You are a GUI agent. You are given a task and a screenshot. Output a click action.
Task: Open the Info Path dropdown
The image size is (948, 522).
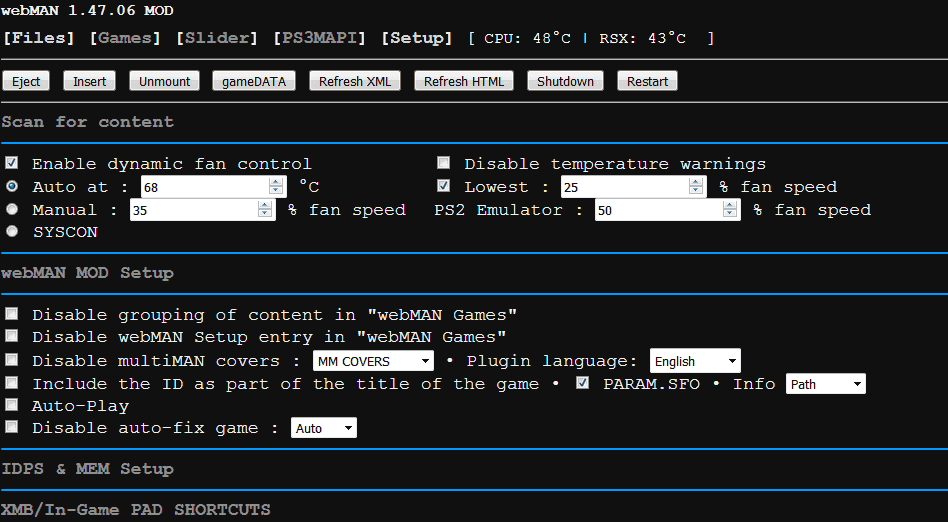point(825,384)
